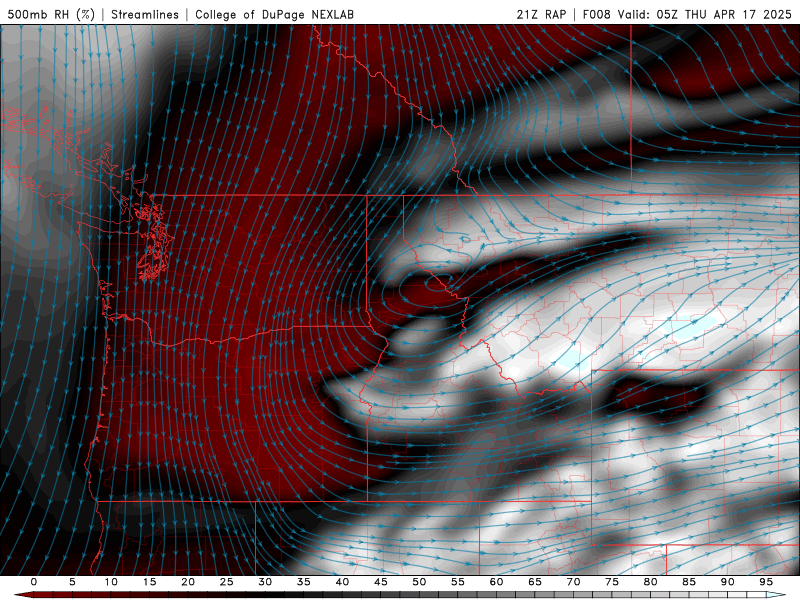Viewport: 800px width, 600px height.
Task: Select the colorbar label "50"
Action: point(419,582)
